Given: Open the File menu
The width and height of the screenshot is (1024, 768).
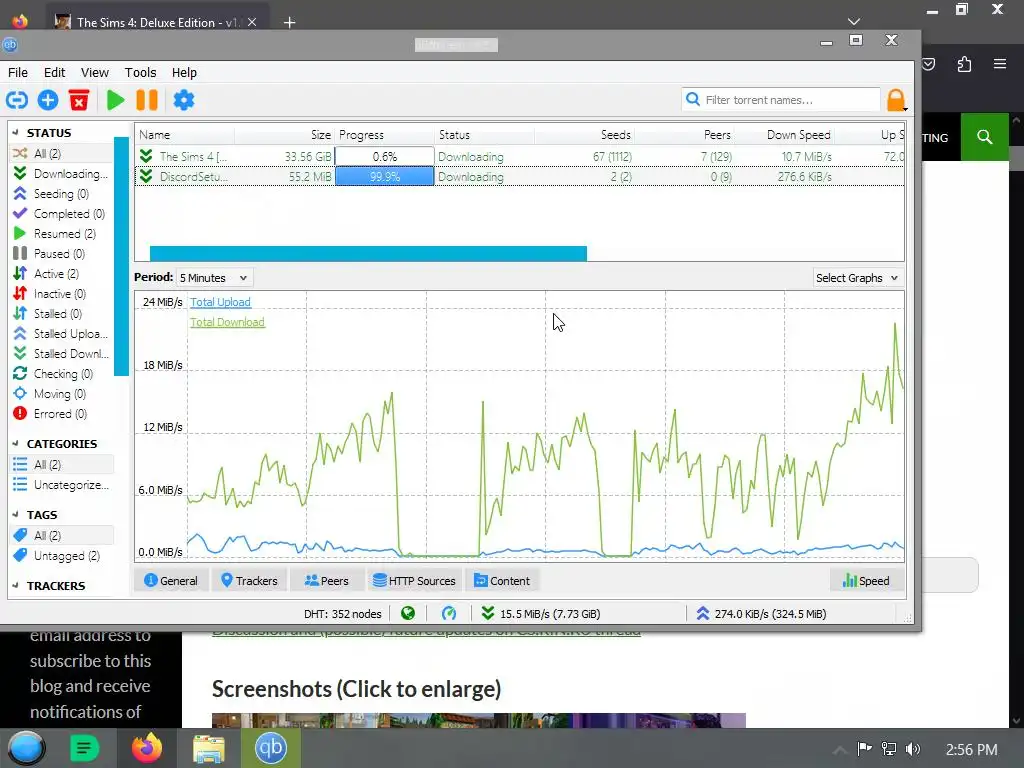Looking at the screenshot, I should click(x=18, y=72).
